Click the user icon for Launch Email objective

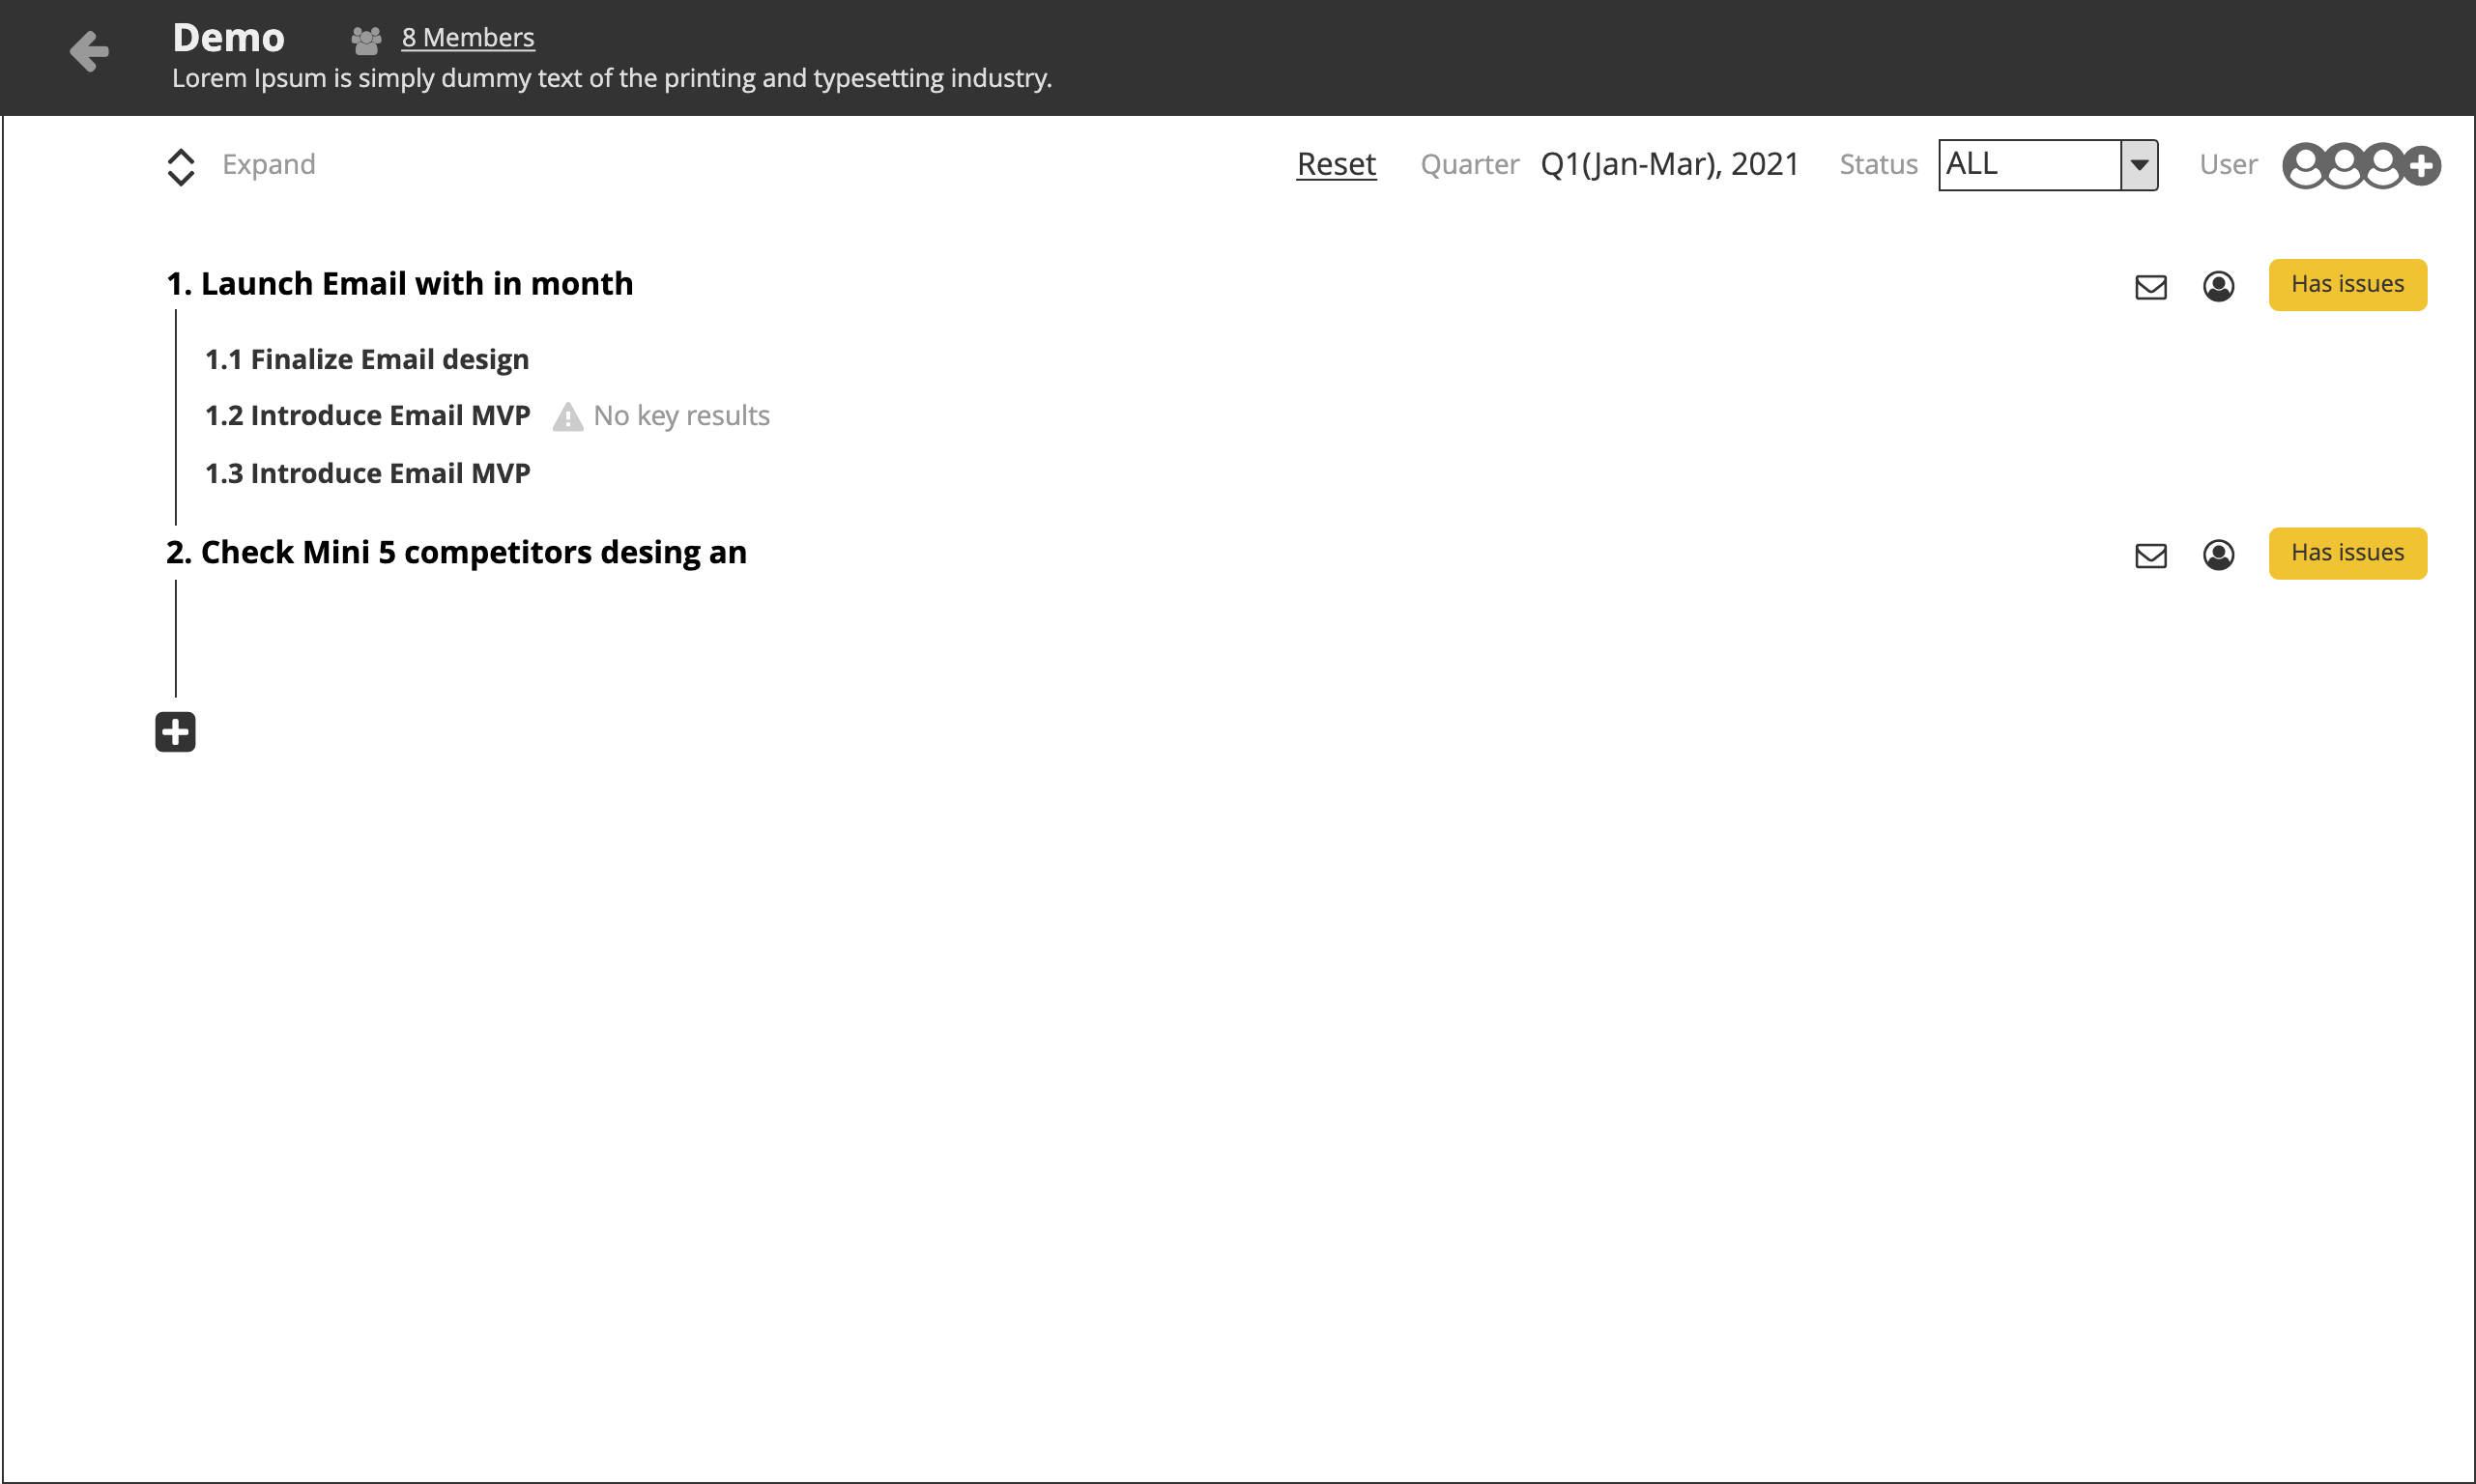pyautogui.click(x=2218, y=286)
